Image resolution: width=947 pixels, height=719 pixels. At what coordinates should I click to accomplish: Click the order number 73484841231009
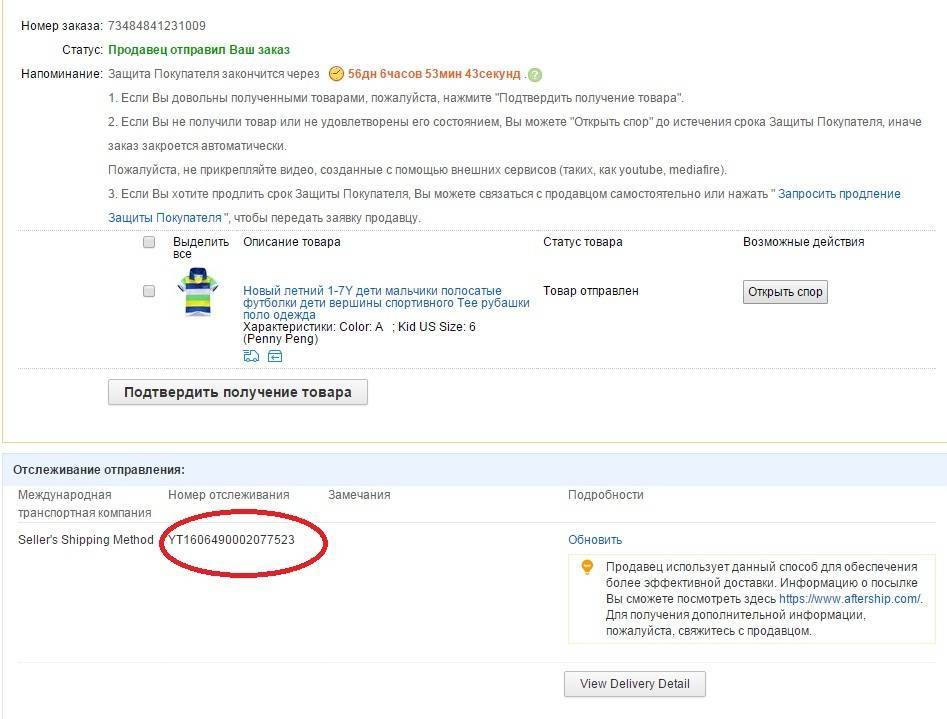pos(157,25)
